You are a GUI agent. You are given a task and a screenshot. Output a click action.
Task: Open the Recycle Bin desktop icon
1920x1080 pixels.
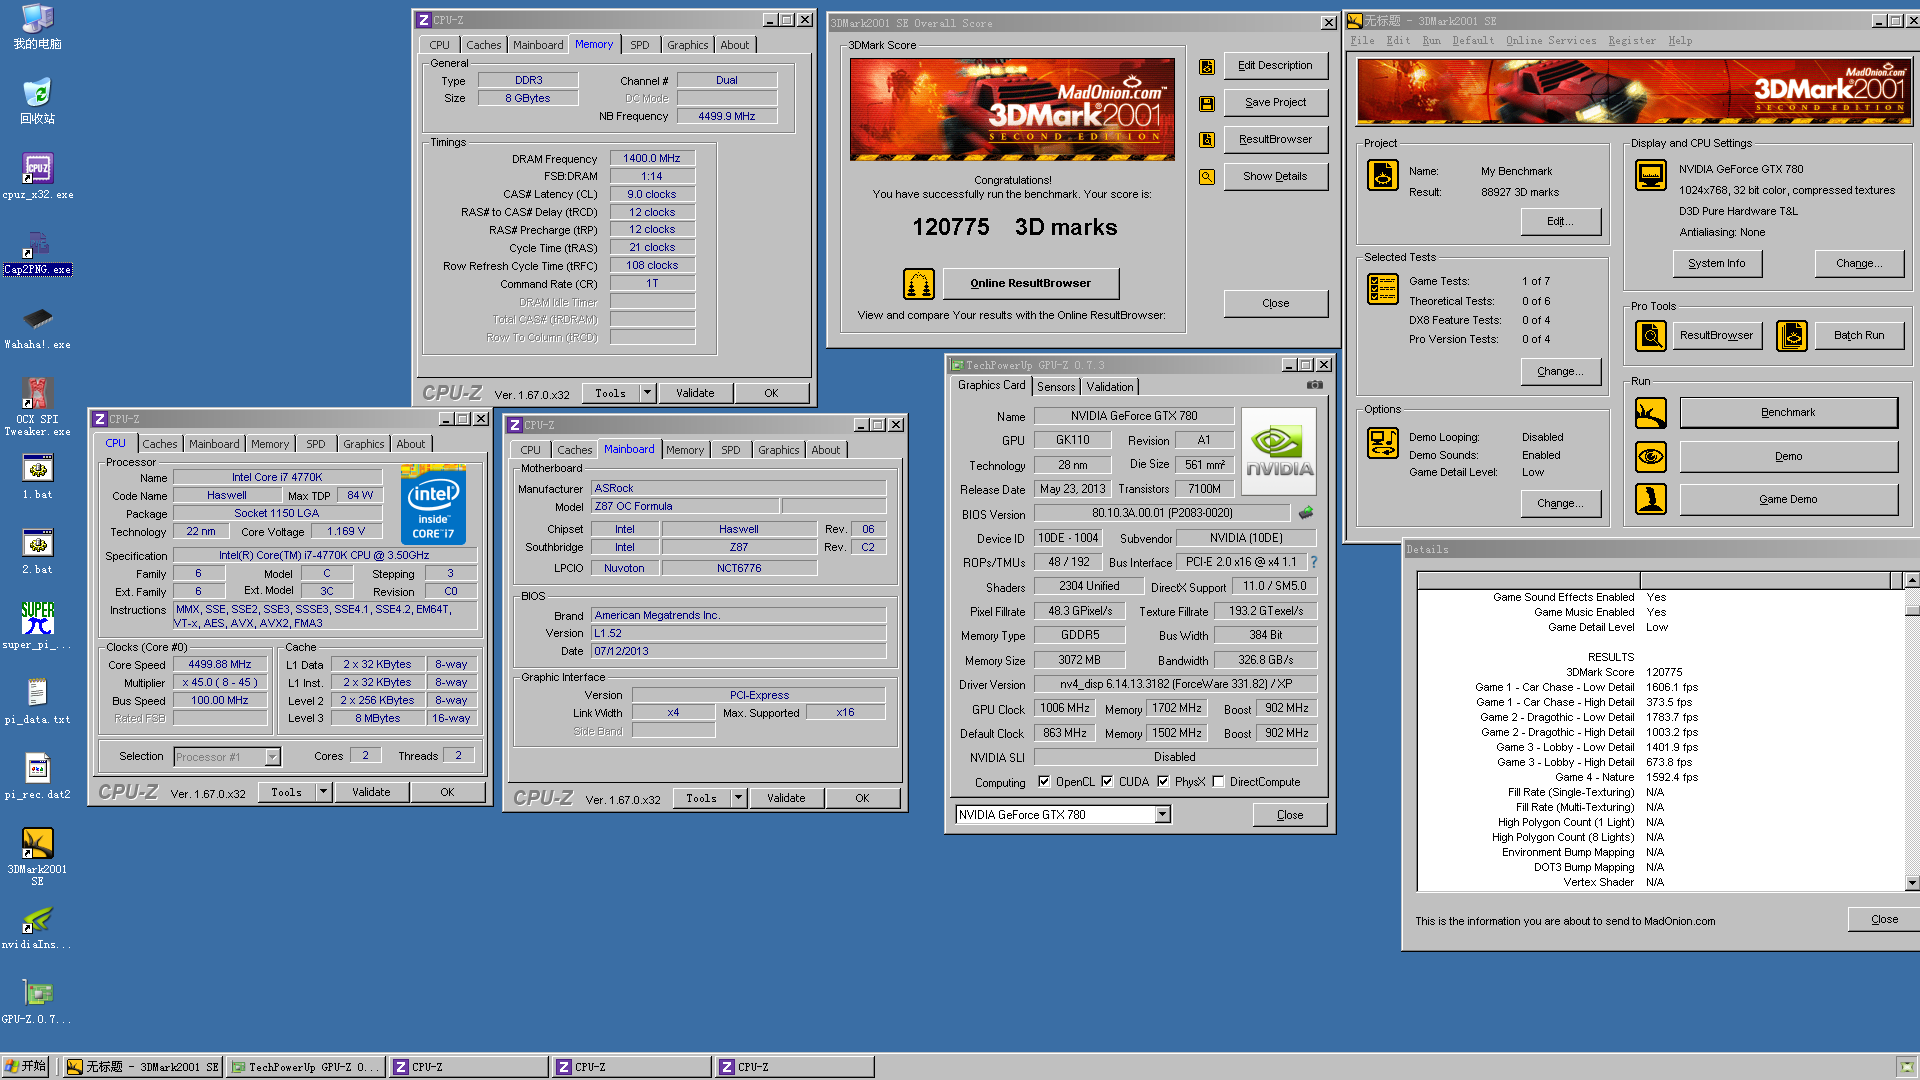click(x=37, y=101)
